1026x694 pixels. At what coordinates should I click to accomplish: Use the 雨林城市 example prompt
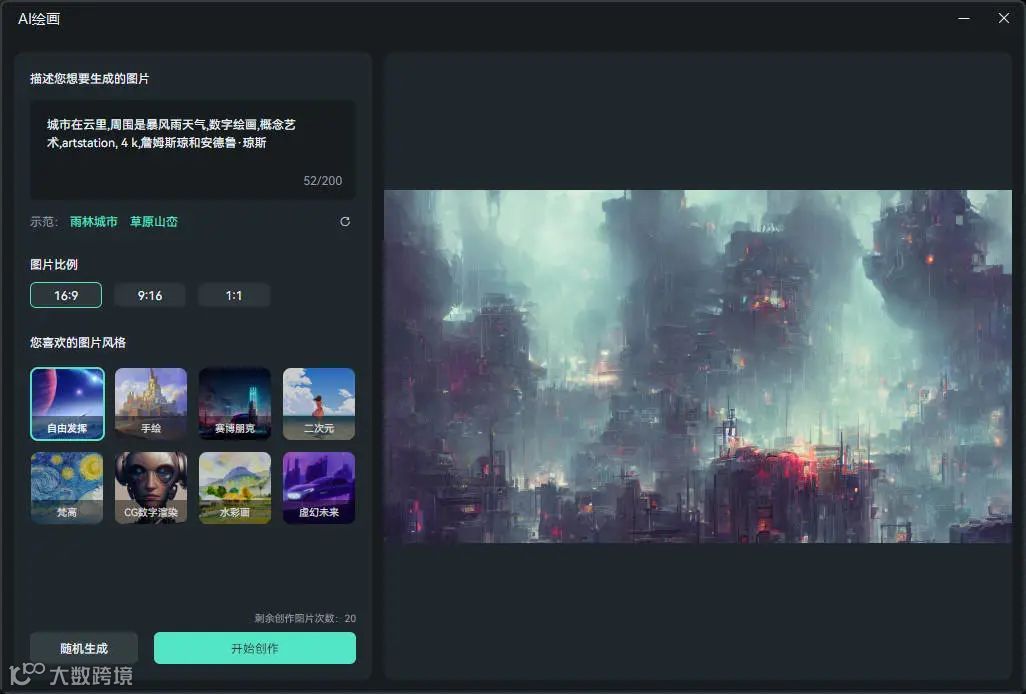coord(94,222)
